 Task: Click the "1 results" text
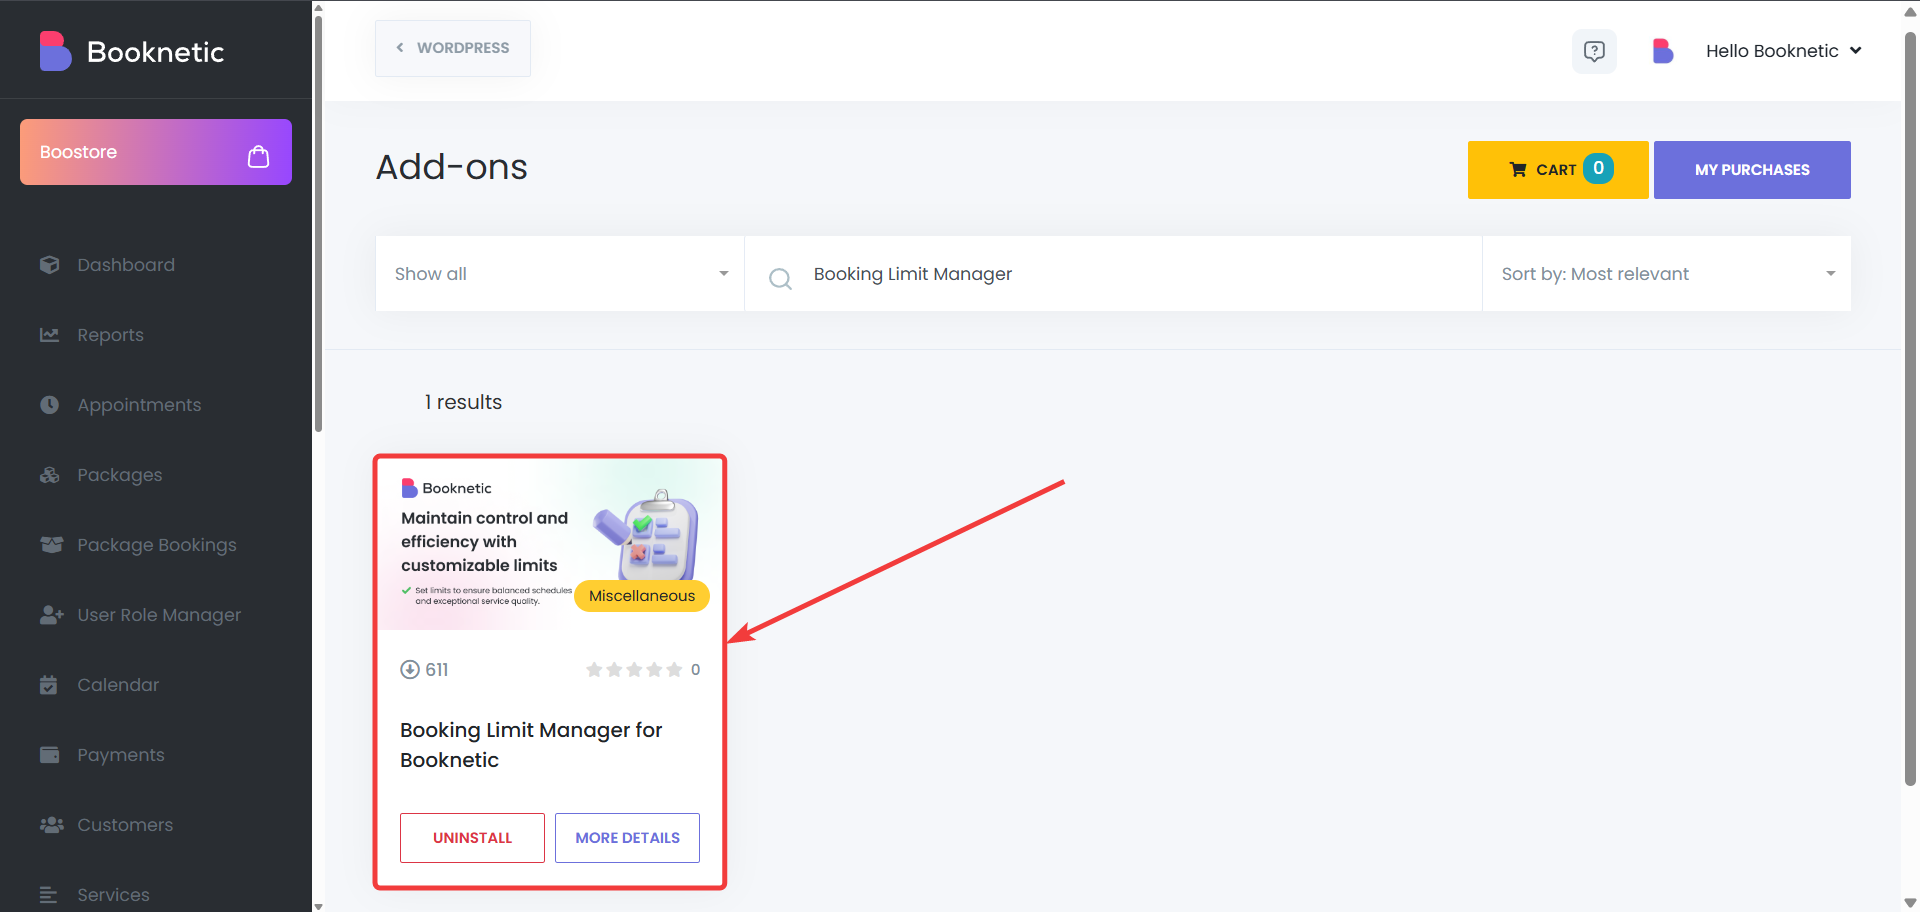pyautogui.click(x=463, y=402)
